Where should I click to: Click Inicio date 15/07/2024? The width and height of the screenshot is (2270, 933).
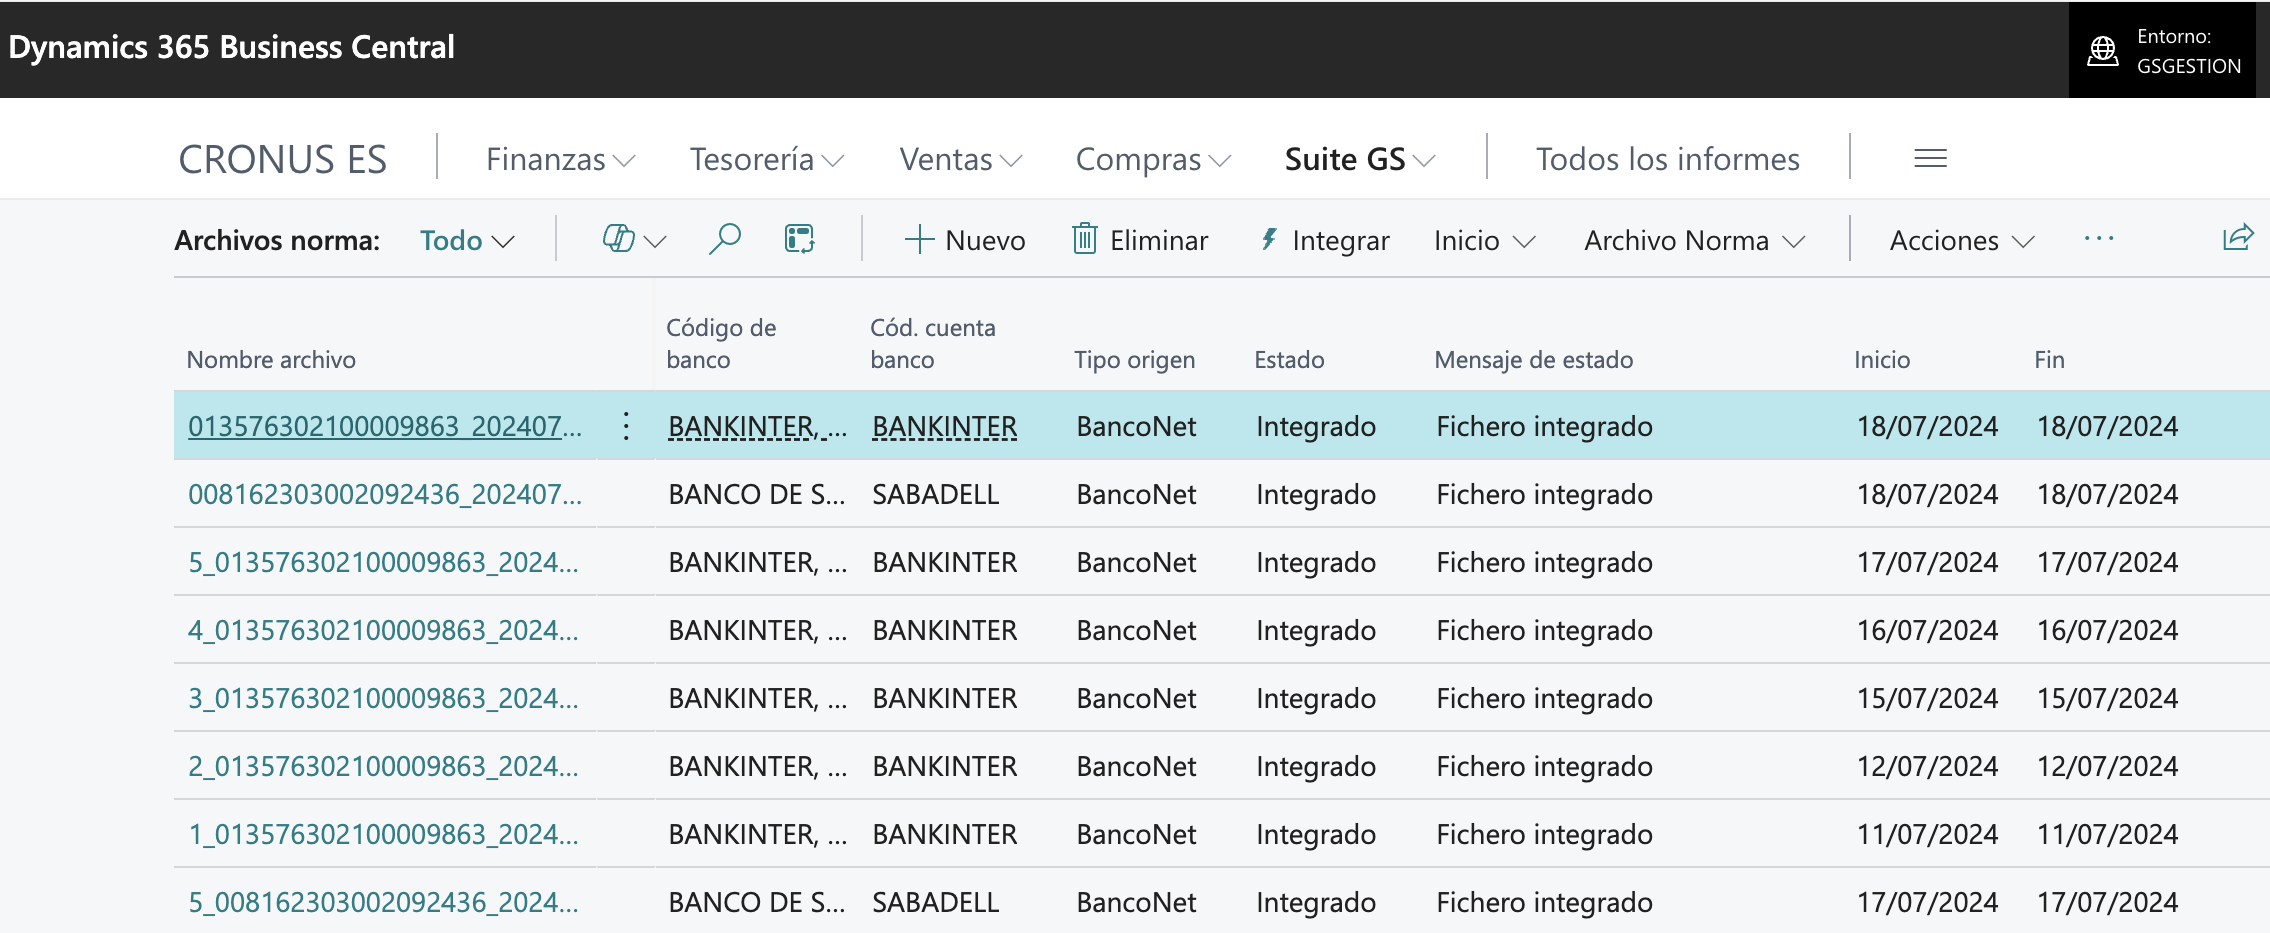pyautogui.click(x=1927, y=698)
